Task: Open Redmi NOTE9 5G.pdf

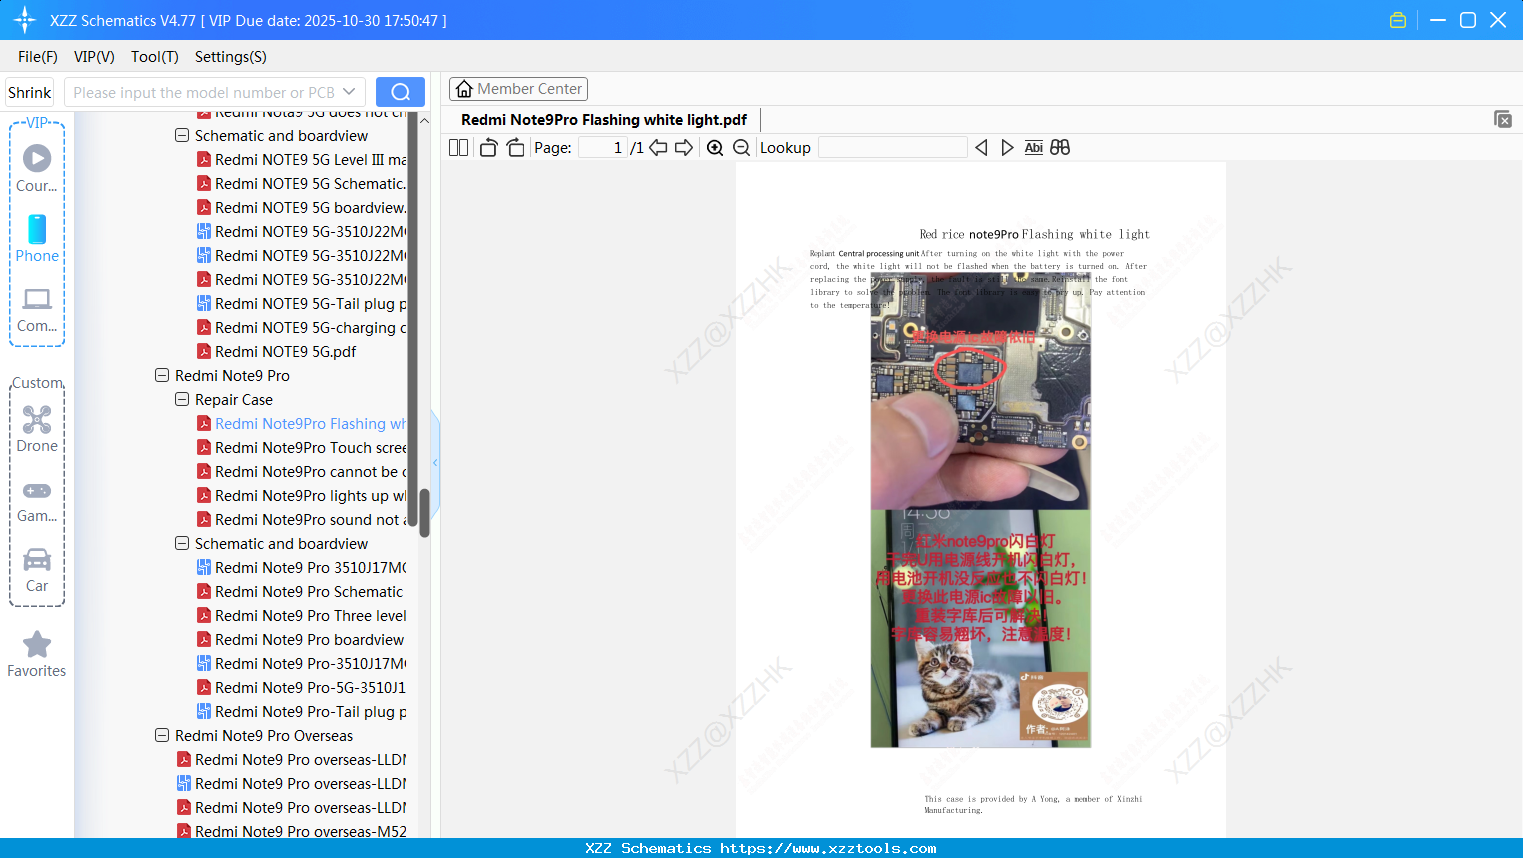Action: click(x=276, y=352)
